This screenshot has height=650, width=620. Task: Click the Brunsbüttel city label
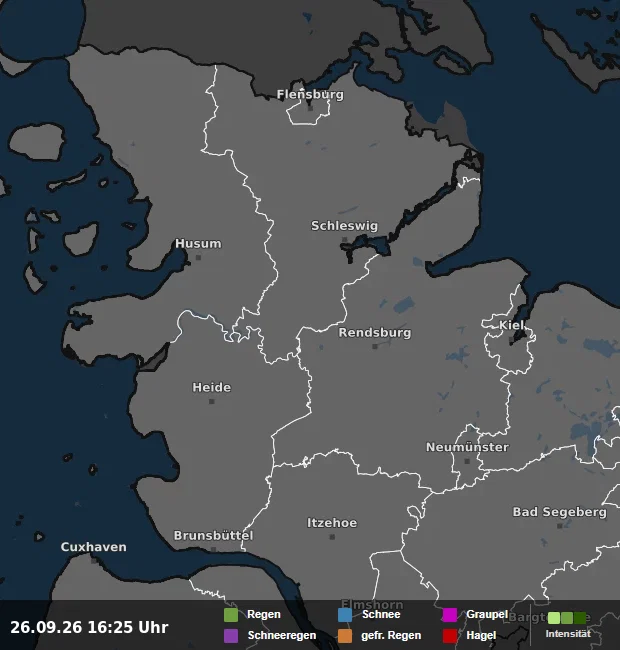(x=213, y=535)
